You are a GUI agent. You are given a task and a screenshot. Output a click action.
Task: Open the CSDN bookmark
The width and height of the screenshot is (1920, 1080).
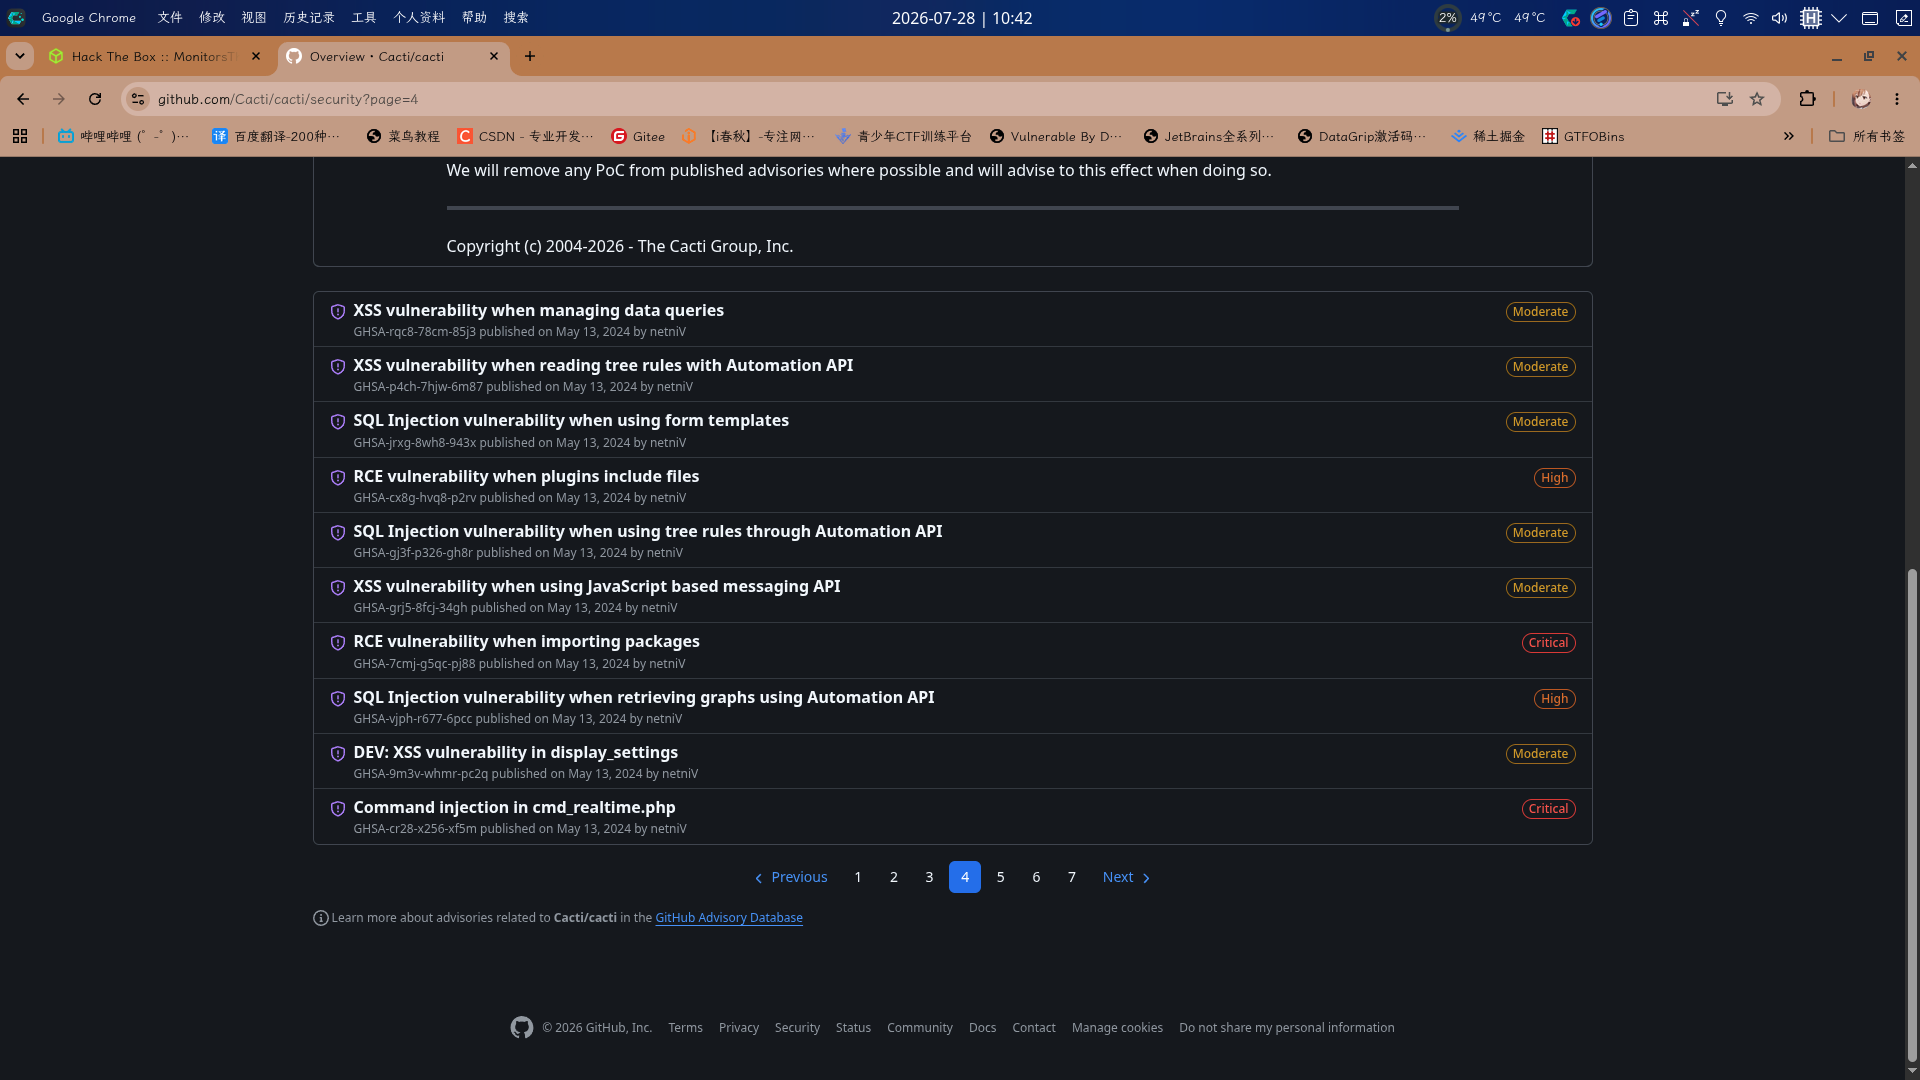click(x=526, y=136)
